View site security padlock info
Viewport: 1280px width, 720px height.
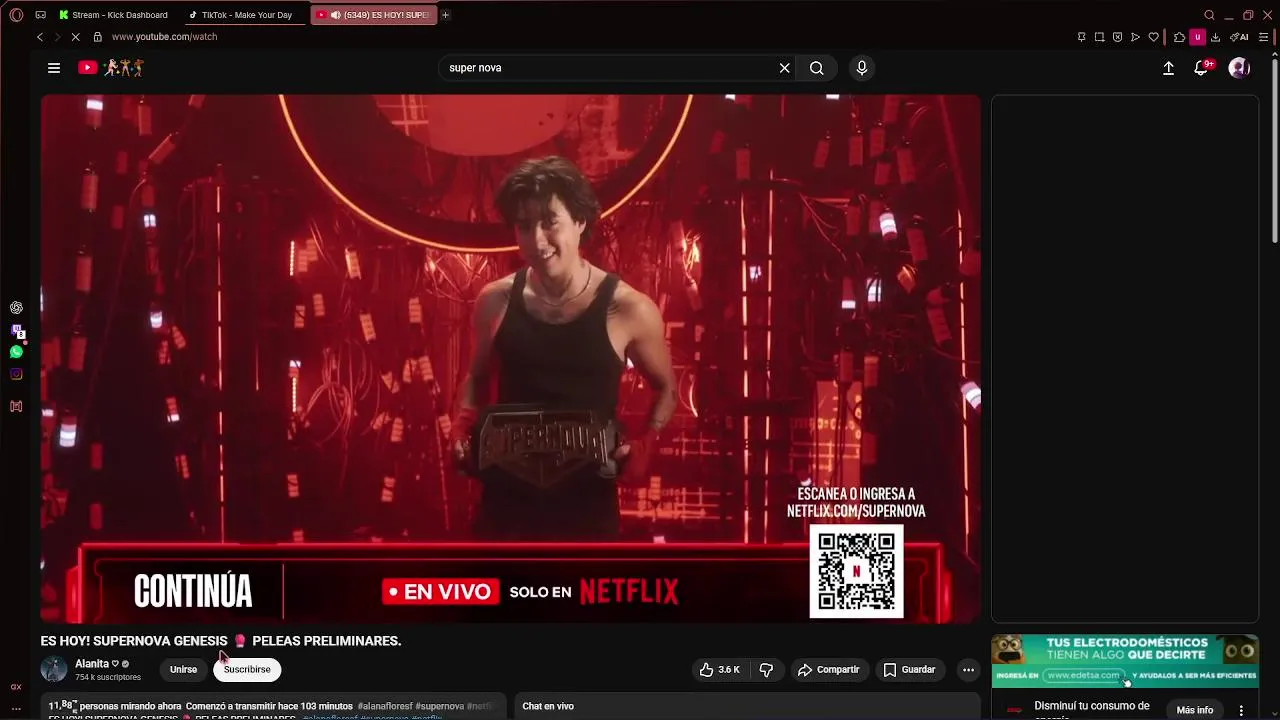click(x=97, y=37)
